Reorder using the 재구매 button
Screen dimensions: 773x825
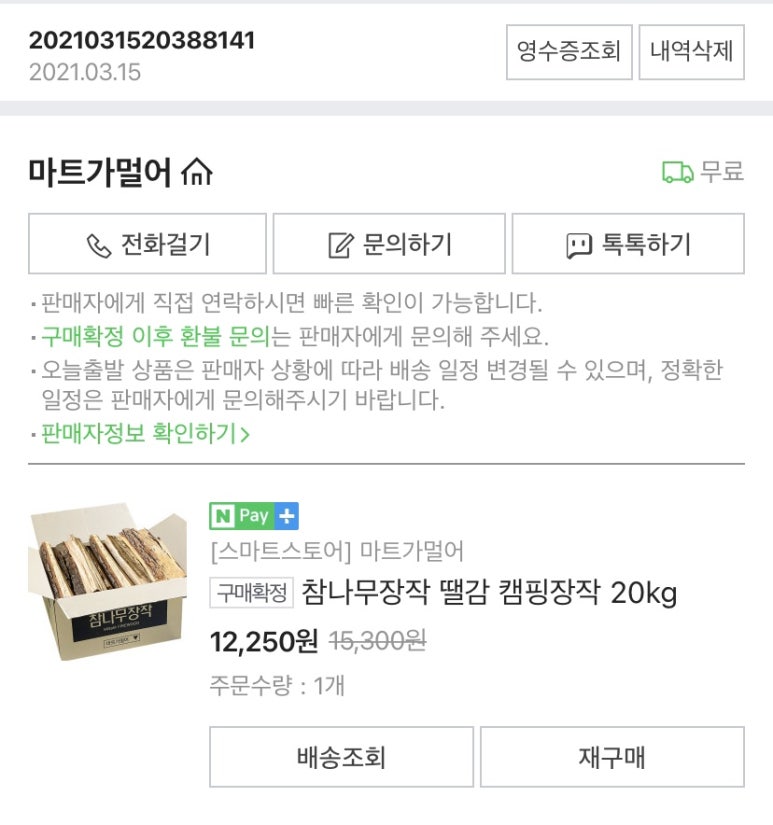pos(612,757)
